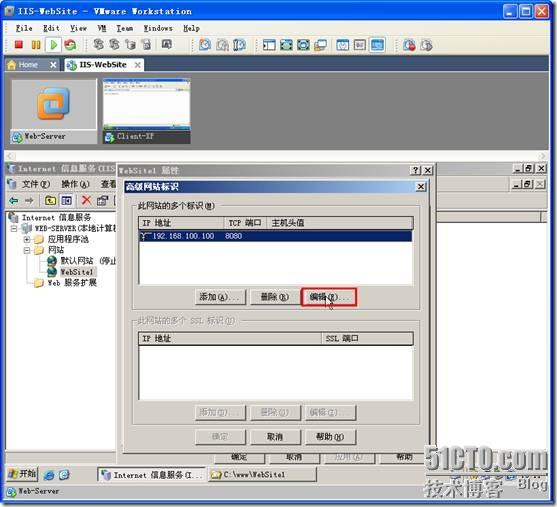Viewport: 557px width, 507px height.
Task: Toggle the show/hide console tree icon in IIS
Action: click(66, 200)
